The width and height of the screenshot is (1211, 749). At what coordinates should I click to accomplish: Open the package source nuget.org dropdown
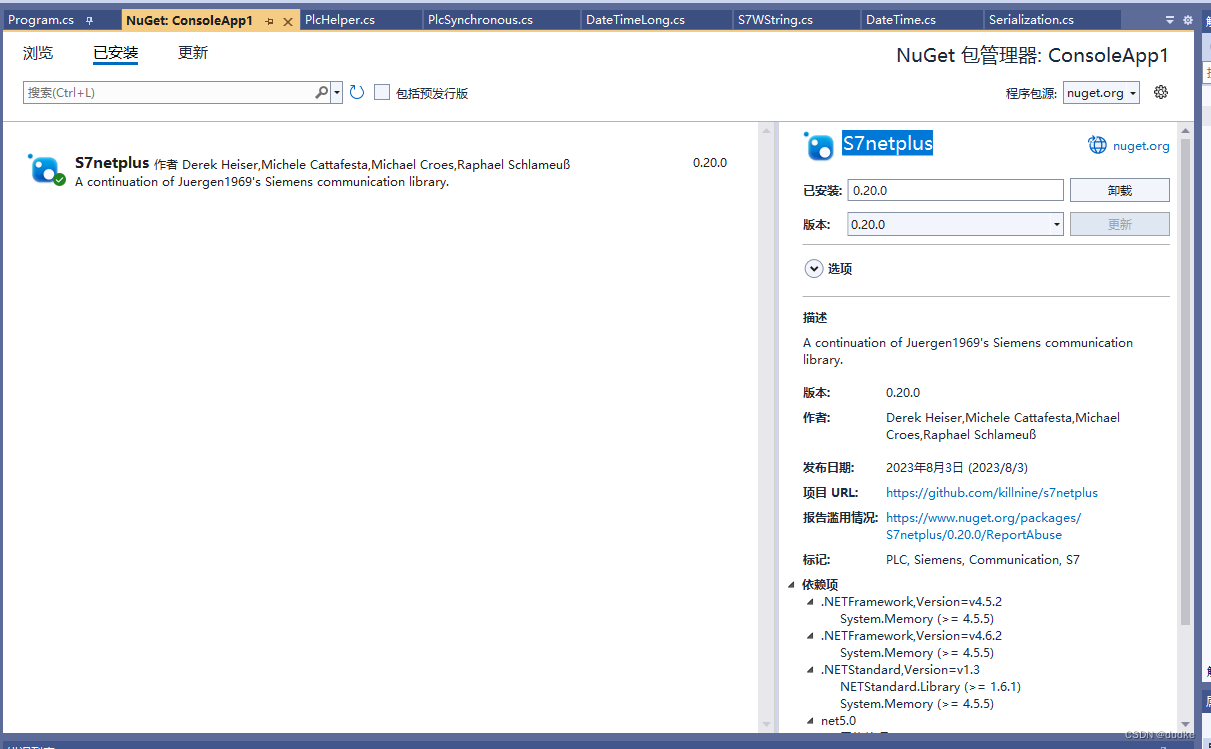(x=1101, y=93)
